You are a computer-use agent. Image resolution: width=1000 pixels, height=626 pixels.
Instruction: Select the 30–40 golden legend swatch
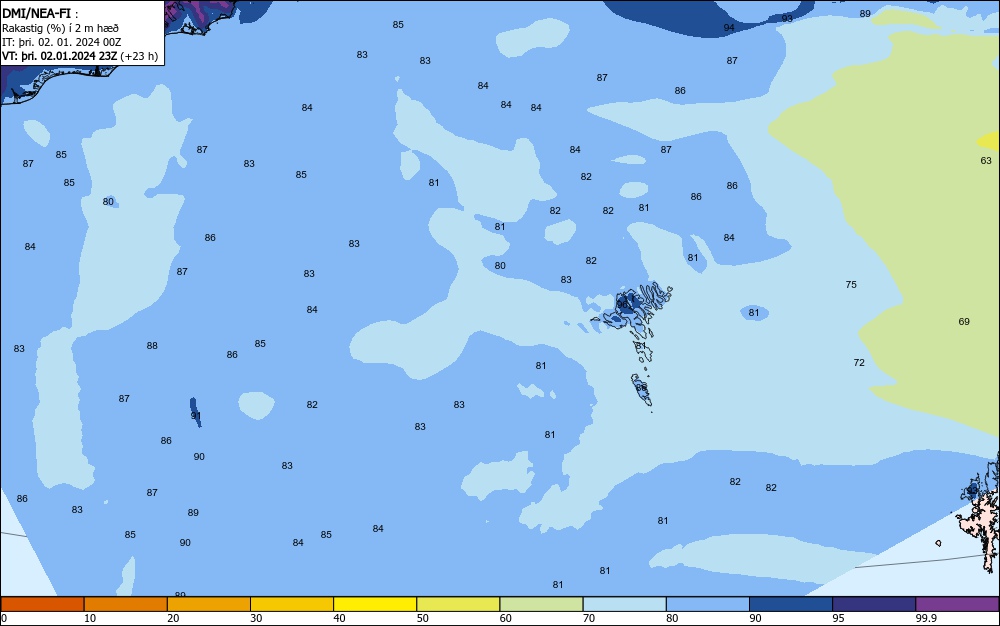(292, 604)
